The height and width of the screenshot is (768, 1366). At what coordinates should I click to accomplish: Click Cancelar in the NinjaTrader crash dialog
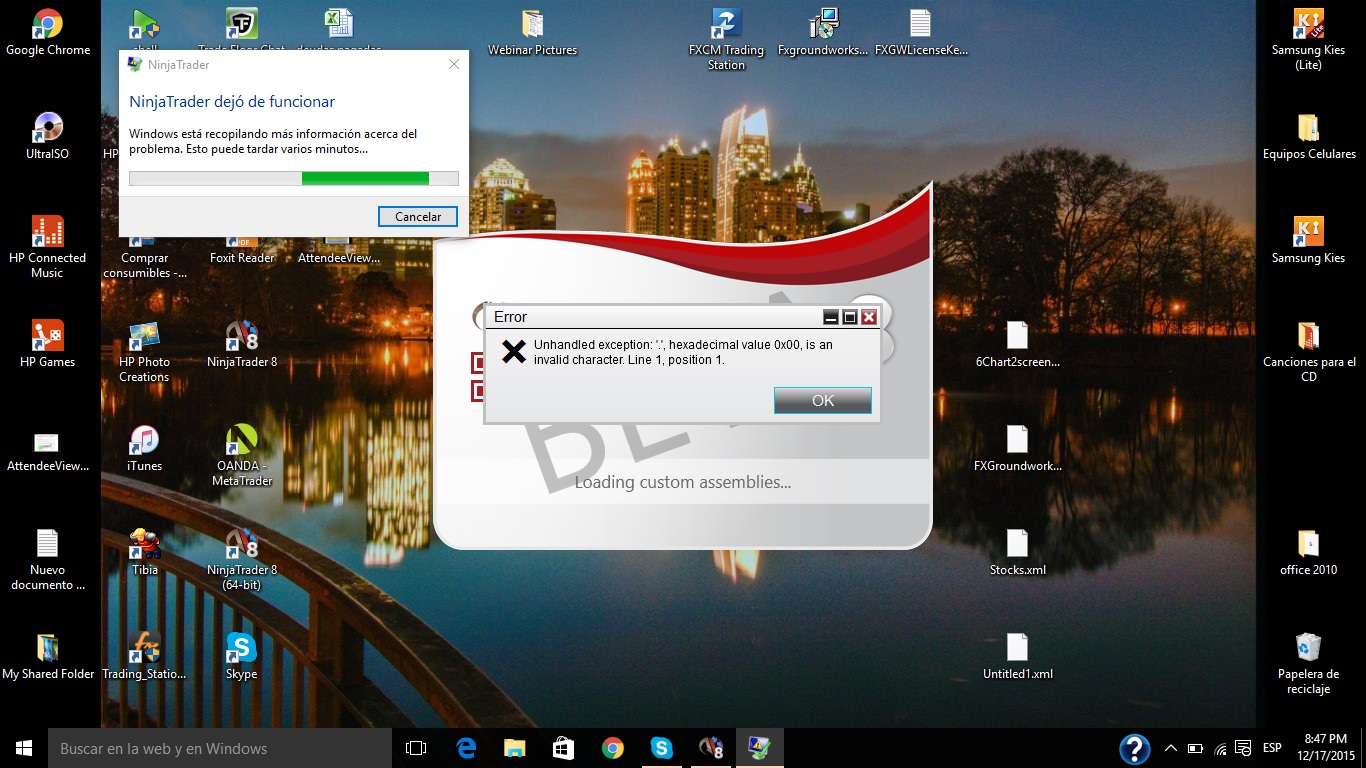(x=418, y=216)
